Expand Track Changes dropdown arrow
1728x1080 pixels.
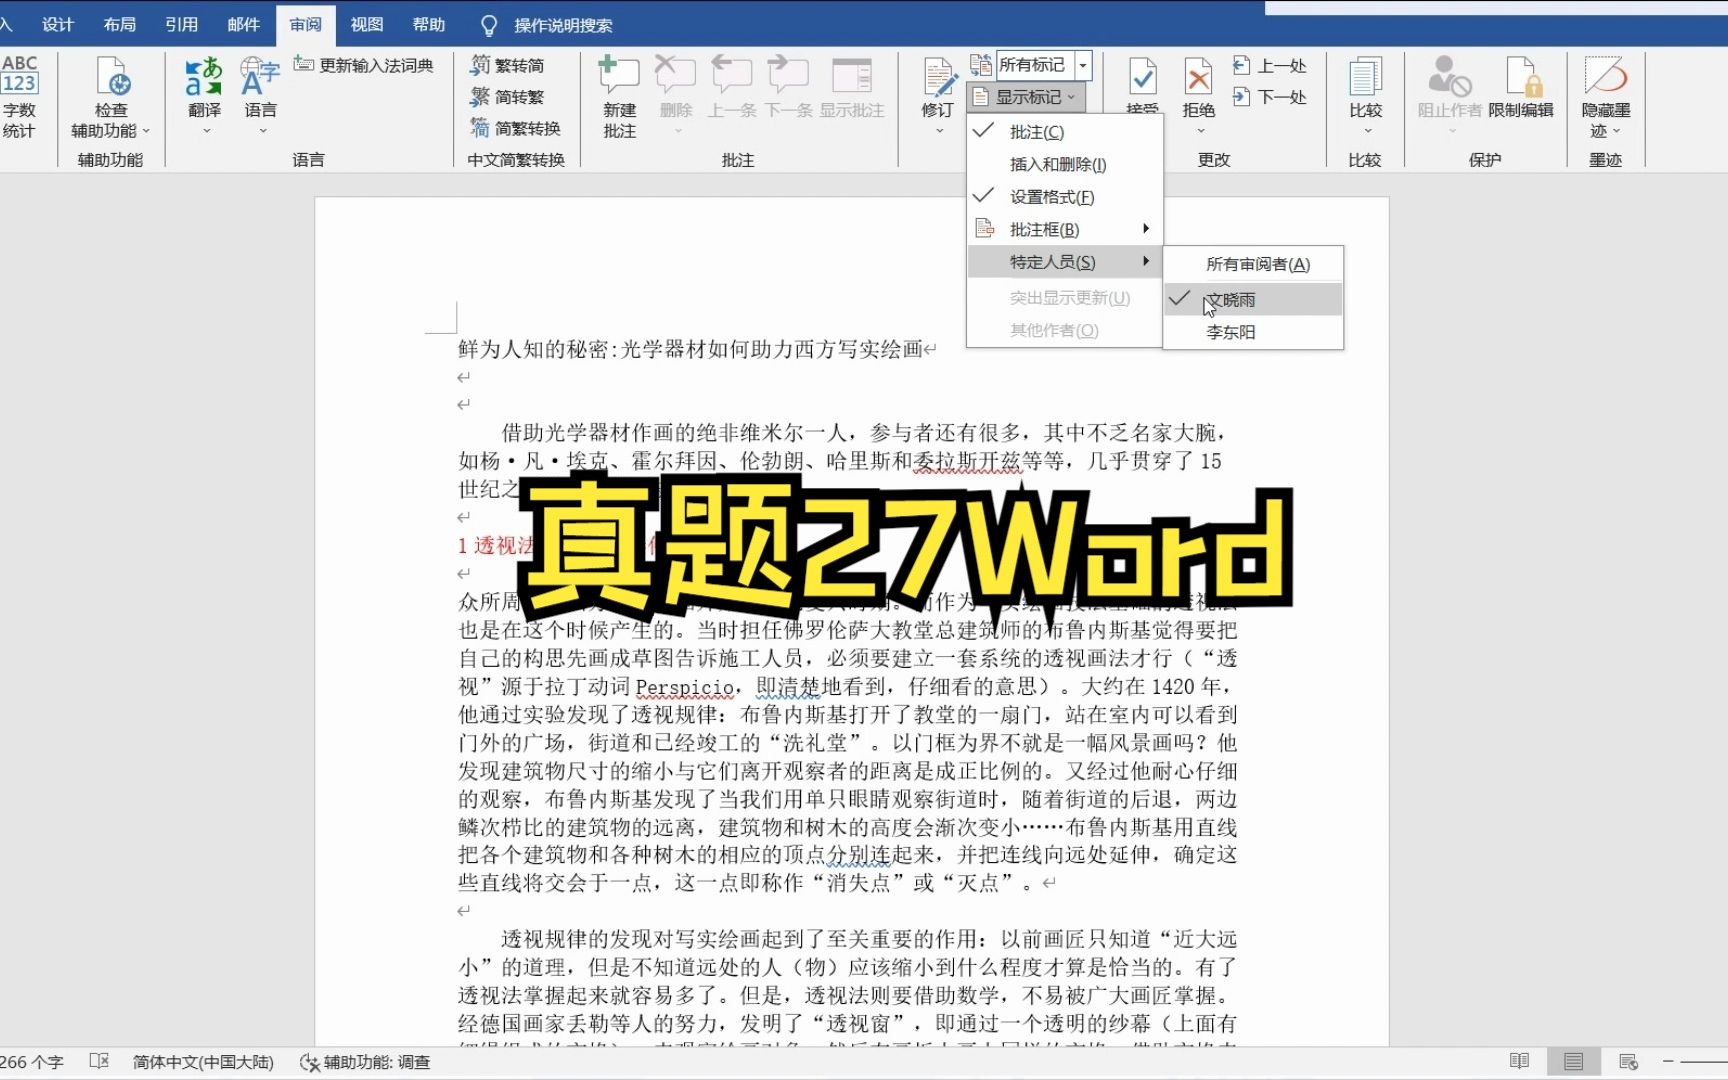938,131
